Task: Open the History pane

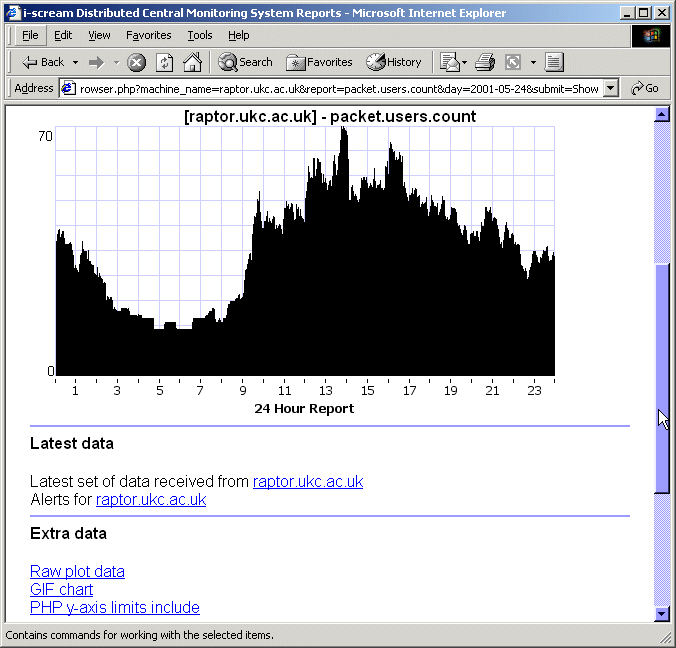Action: click(x=394, y=62)
